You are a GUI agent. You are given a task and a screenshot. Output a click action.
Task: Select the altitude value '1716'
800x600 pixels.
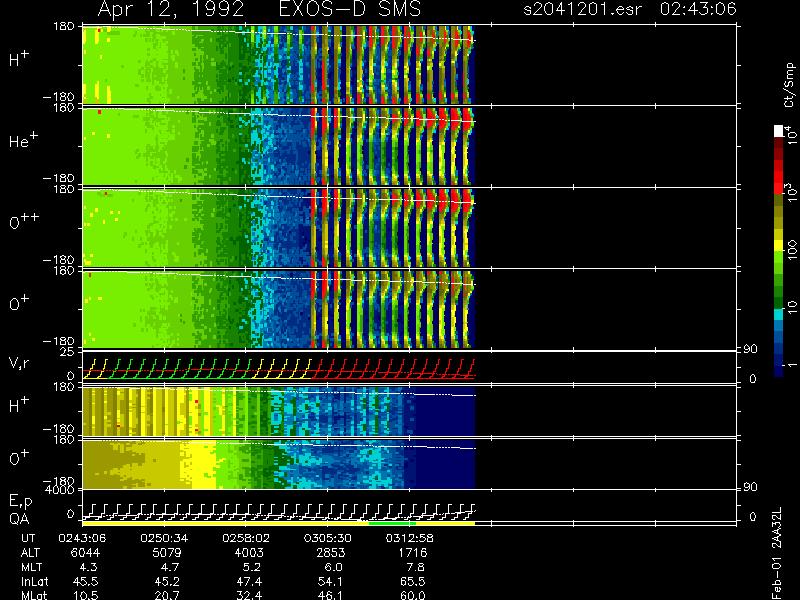[413, 553]
